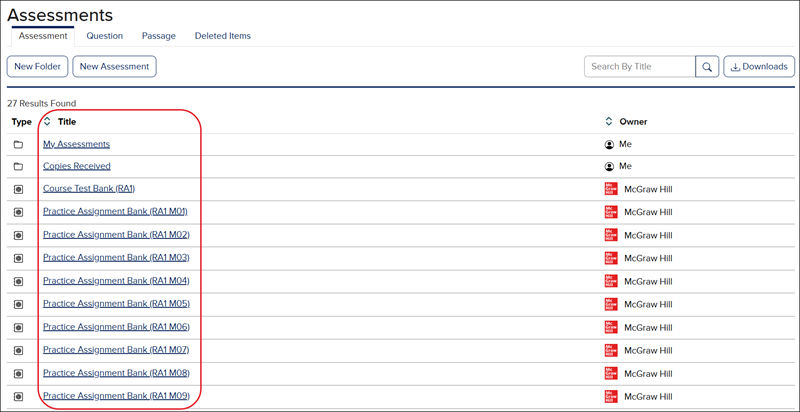This screenshot has height=412, width=800.
Task: Click the folder icon beside My Assessments
Action: 18,144
